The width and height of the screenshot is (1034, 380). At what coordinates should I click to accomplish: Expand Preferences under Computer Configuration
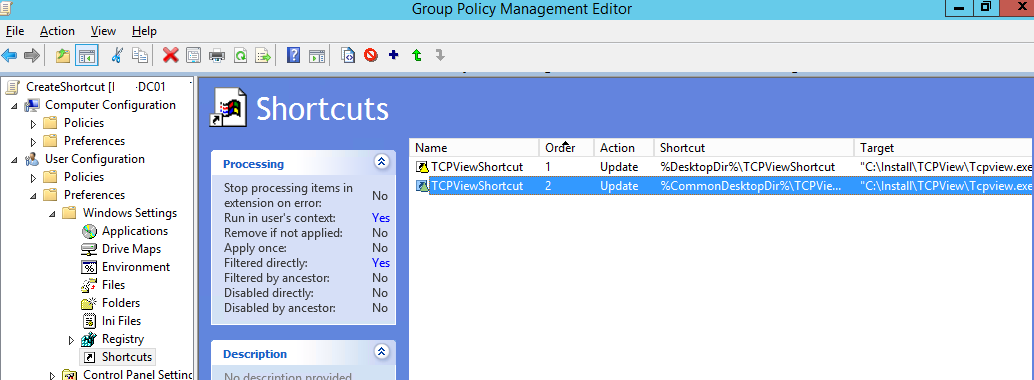click(x=34, y=141)
